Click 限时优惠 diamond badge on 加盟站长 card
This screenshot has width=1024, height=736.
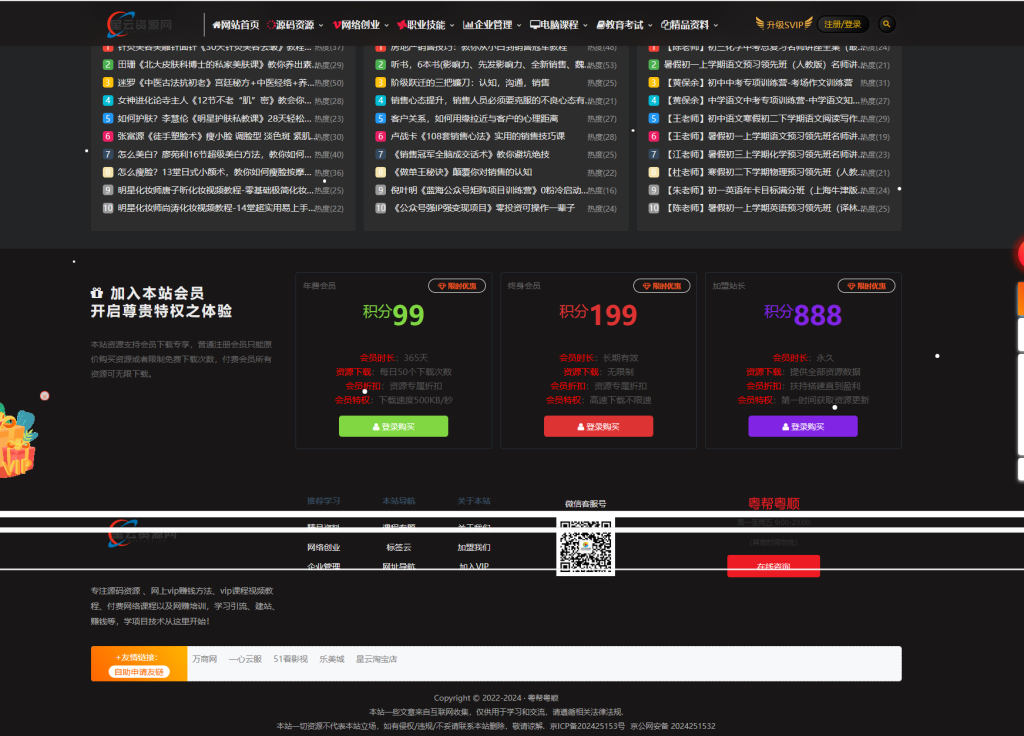pyautogui.click(x=867, y=286)
